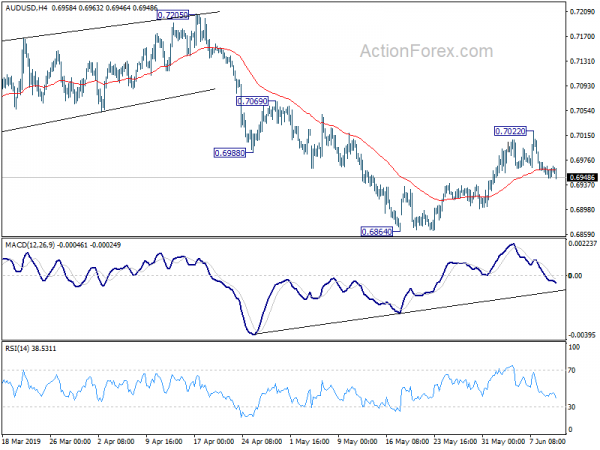Click the 1 May 16:00 date label
Screen dimensions: 600x450
click(x=309, y=441)
